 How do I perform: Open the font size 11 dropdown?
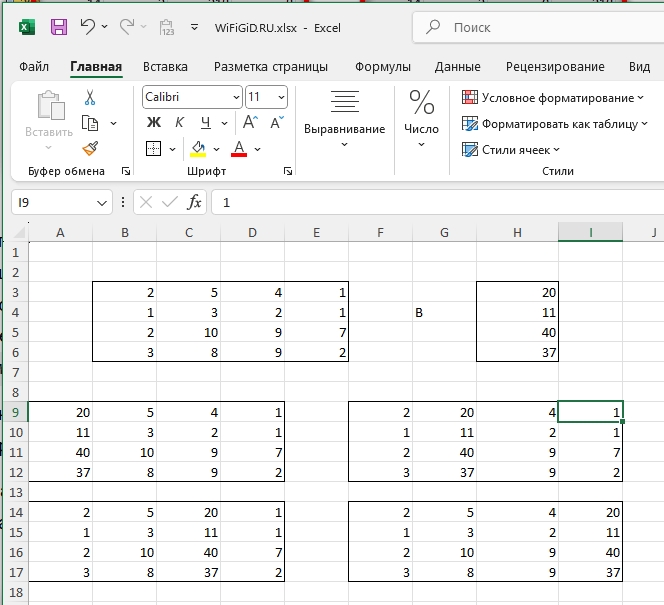click(281, 97)
